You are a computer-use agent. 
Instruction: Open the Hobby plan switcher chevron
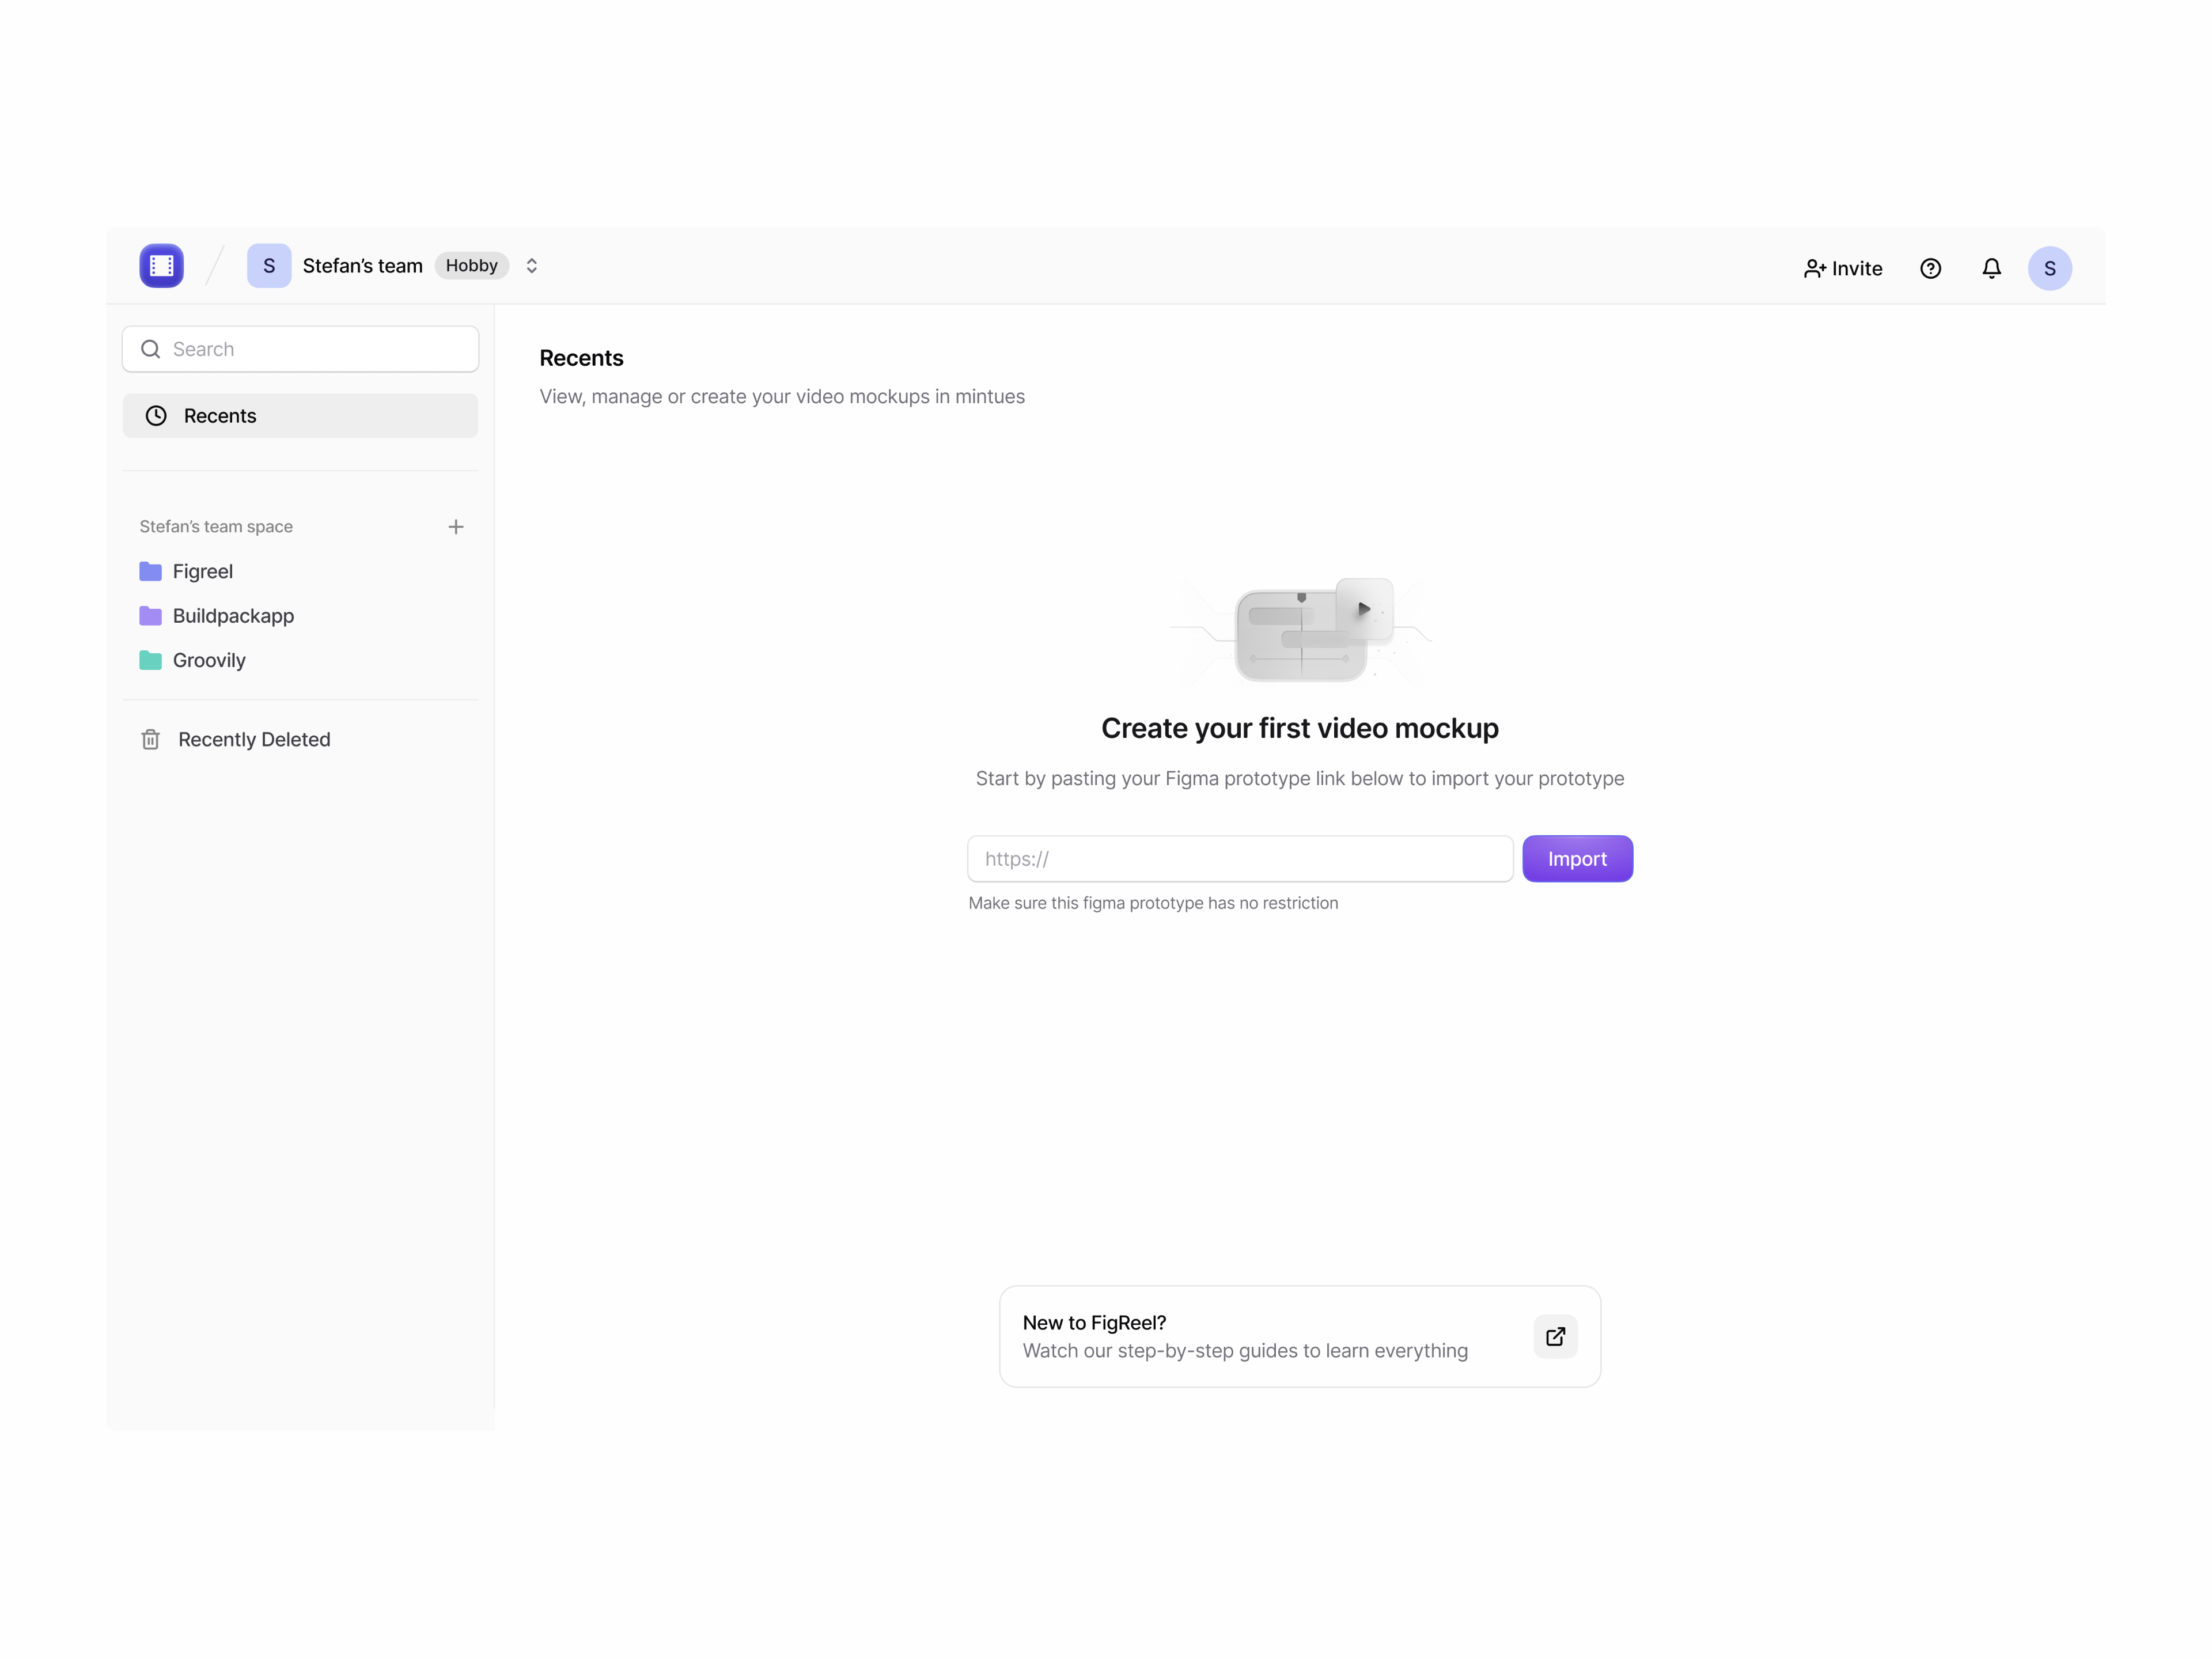pyautogui.click(x=532, y=265)
